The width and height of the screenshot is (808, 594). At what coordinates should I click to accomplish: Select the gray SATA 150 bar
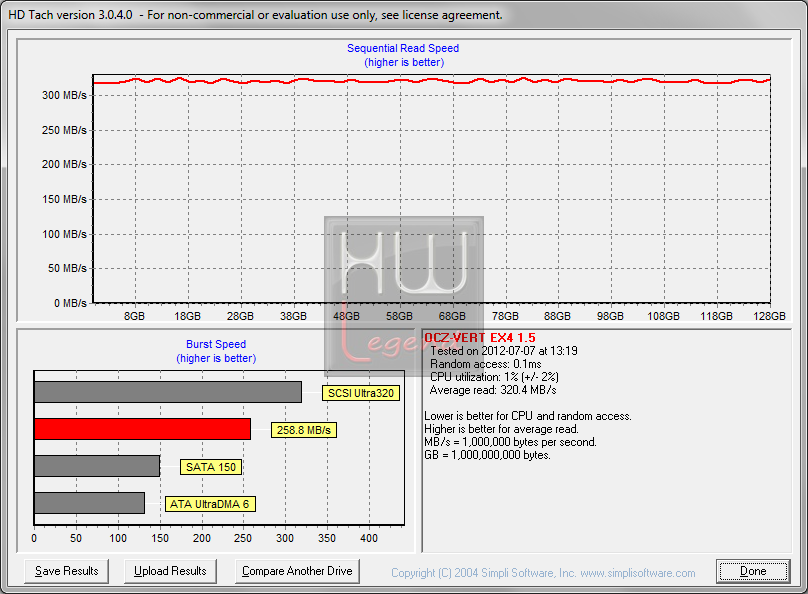97,466
